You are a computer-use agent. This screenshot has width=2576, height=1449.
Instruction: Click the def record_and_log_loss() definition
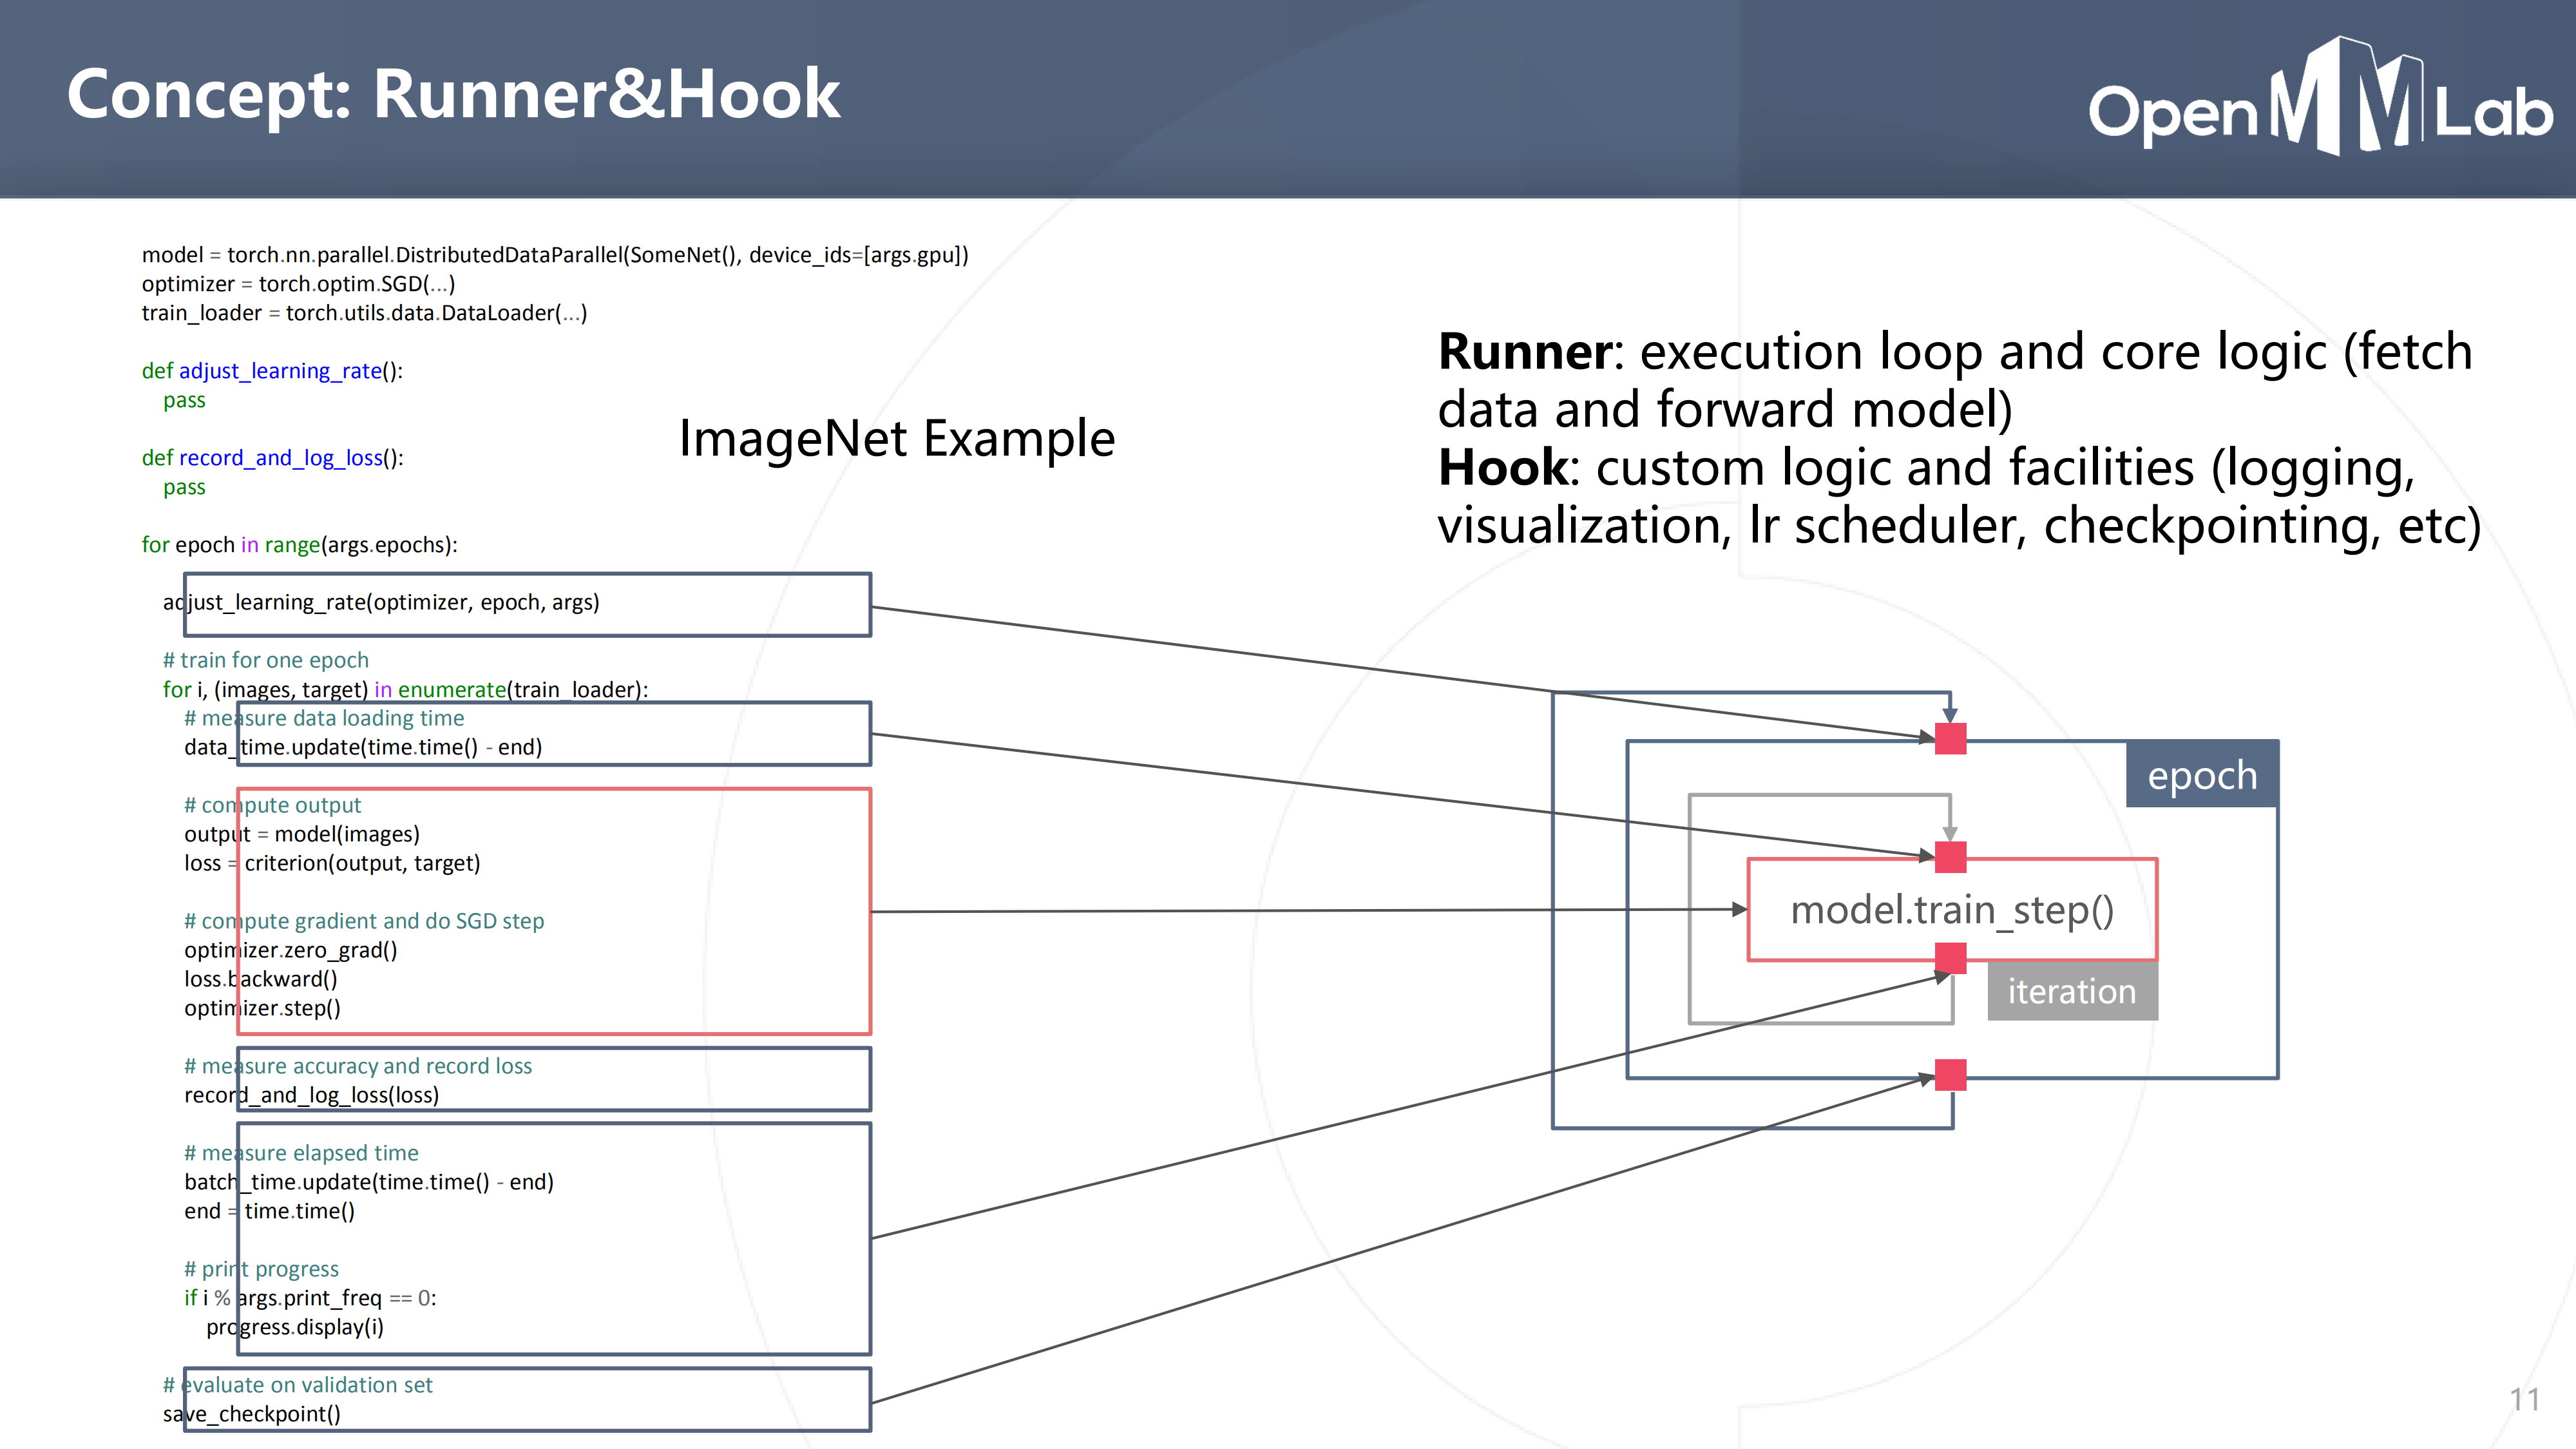pos(272,458)
